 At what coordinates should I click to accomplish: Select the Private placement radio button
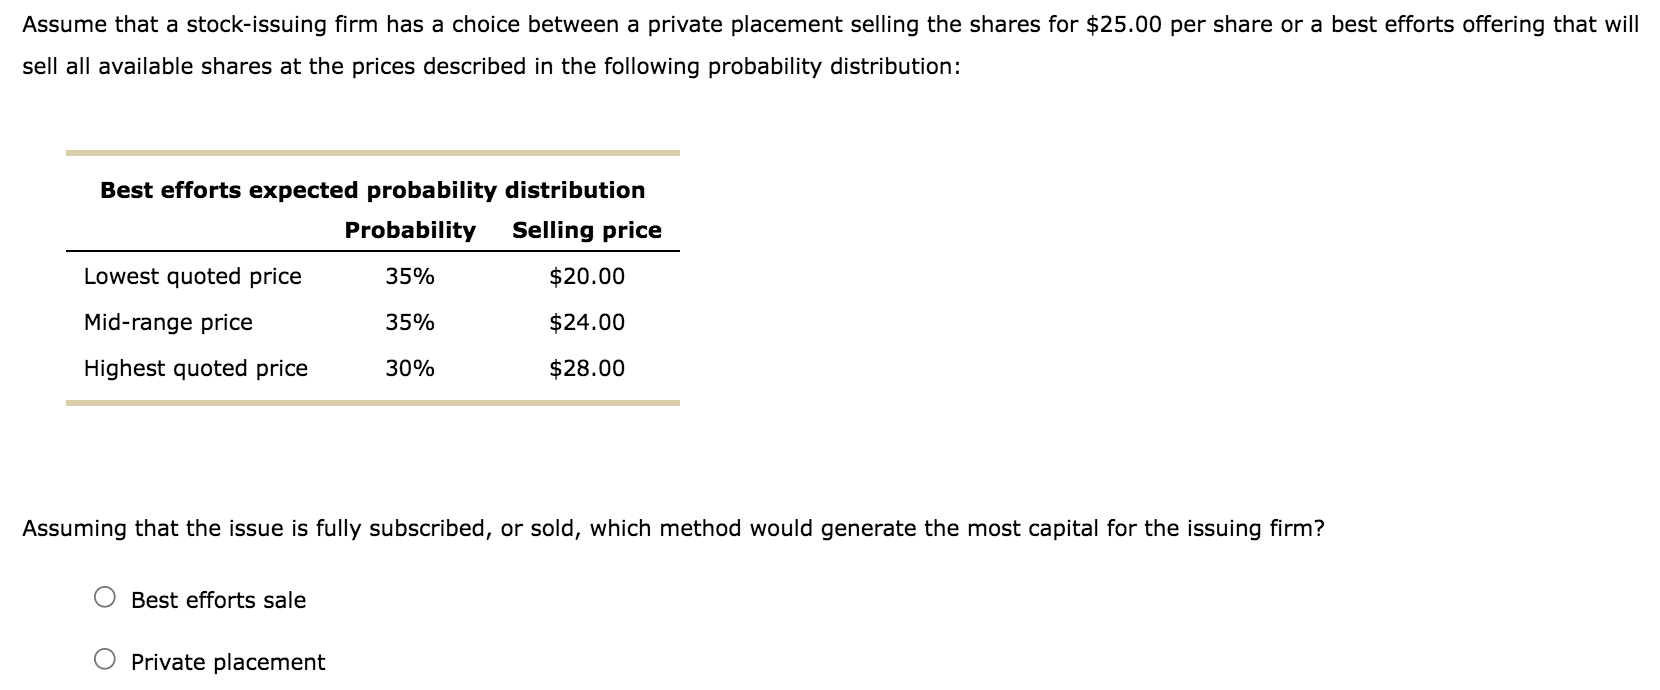tap(103, 659)
